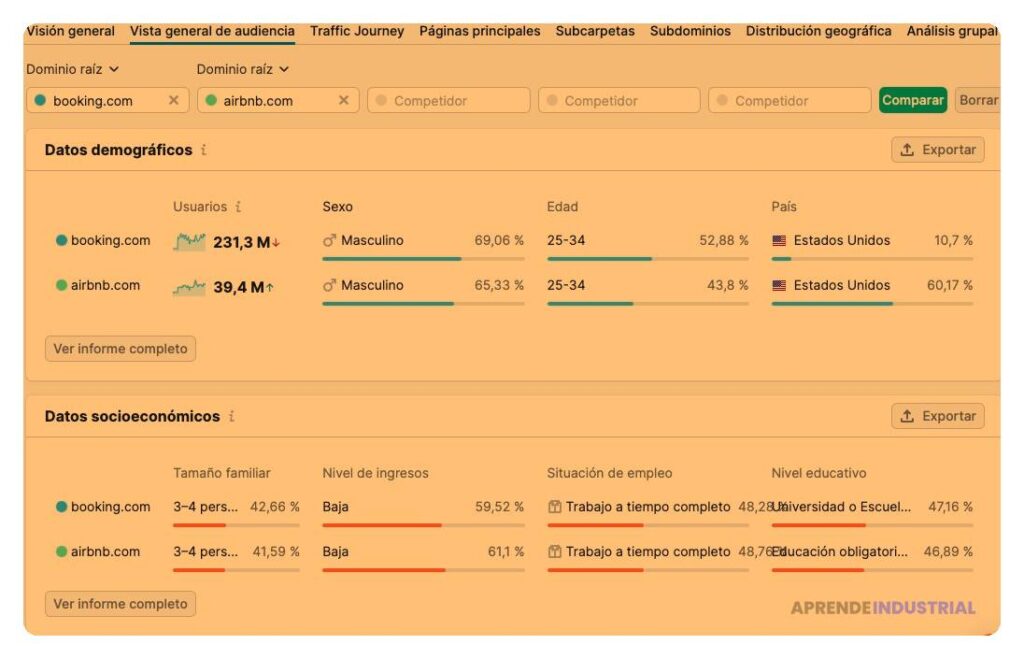This screenshot has height=659, width=1024.
Task: Export the Datos socioeconómicos data
Action: tap(938, 416)
